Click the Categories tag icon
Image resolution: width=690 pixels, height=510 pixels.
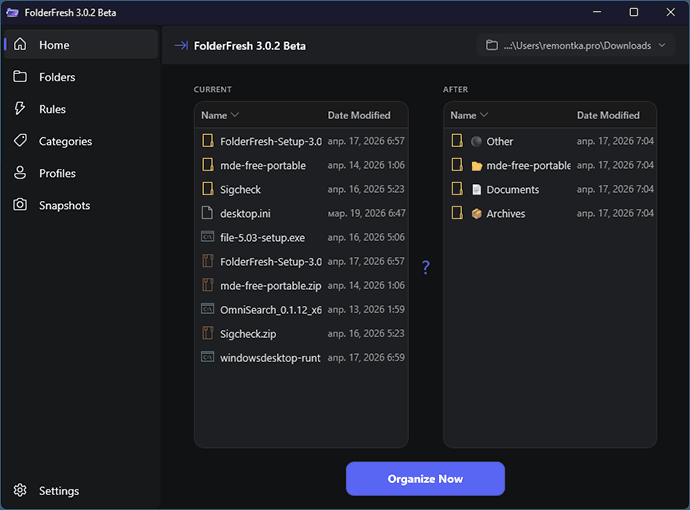tap(20, 141)
